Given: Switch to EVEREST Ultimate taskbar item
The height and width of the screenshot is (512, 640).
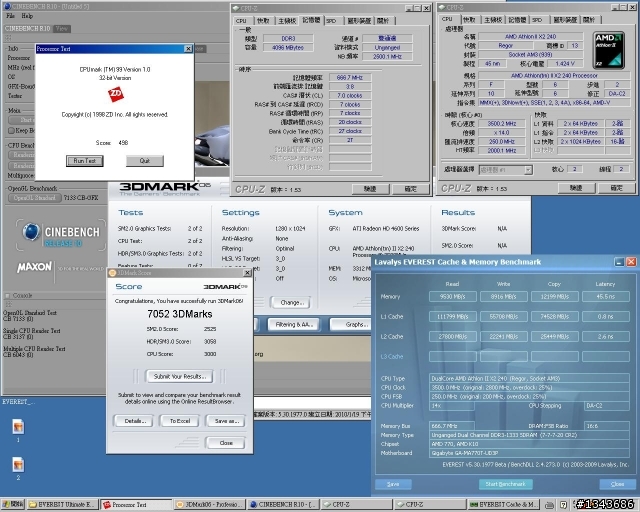Looking at the screenshot, I should point(63,504).
